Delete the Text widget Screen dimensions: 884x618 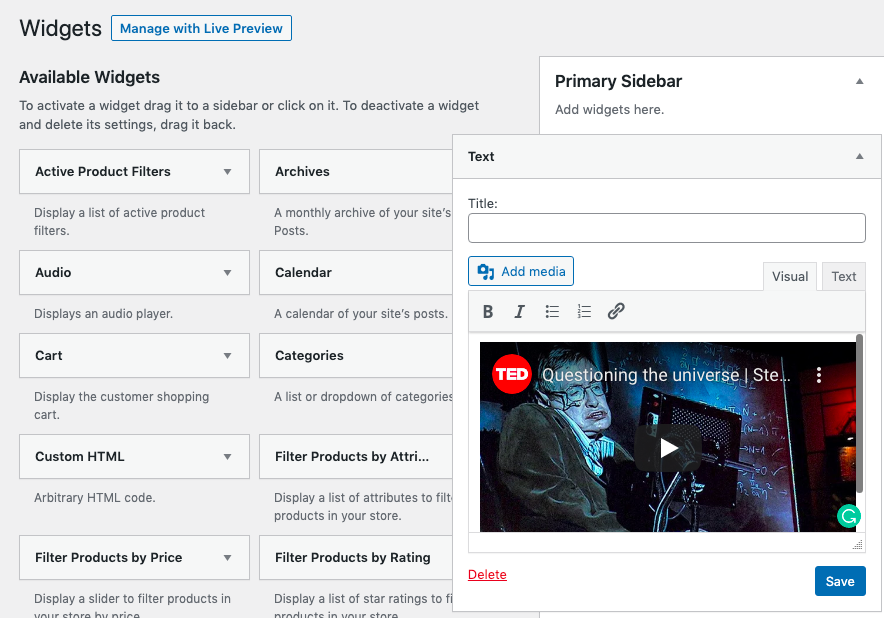click(x=487, y=575)
